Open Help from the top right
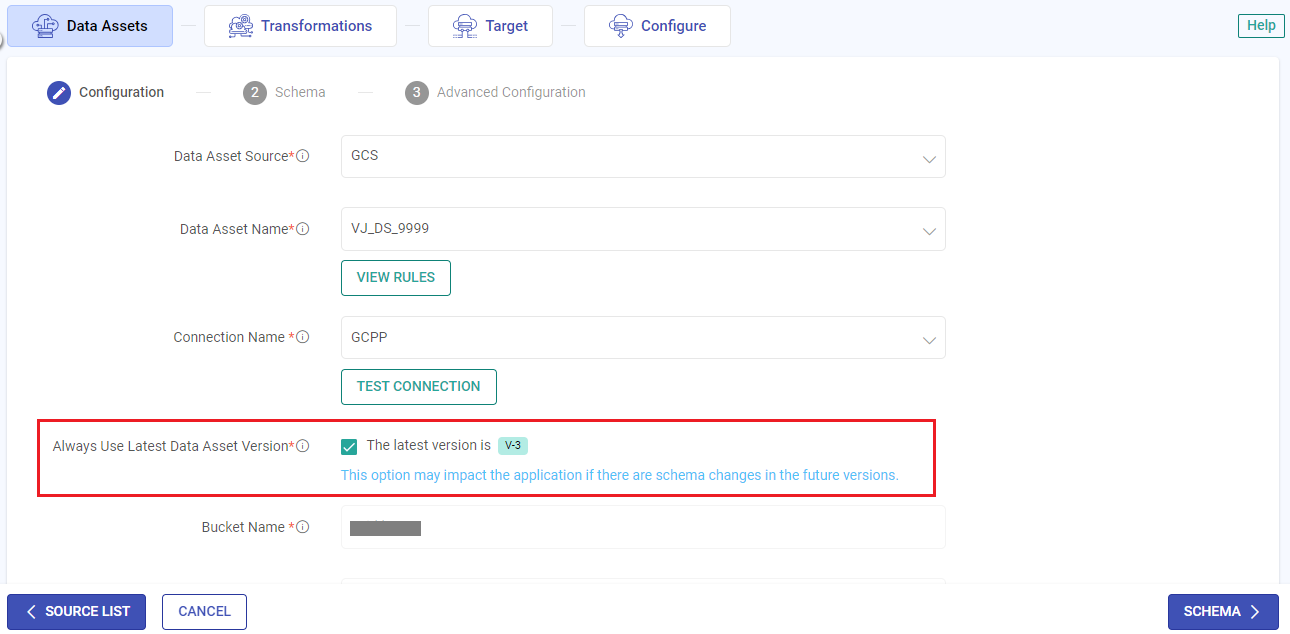Viewport: 1290px width, 634px height. [x=1261, y=26]
